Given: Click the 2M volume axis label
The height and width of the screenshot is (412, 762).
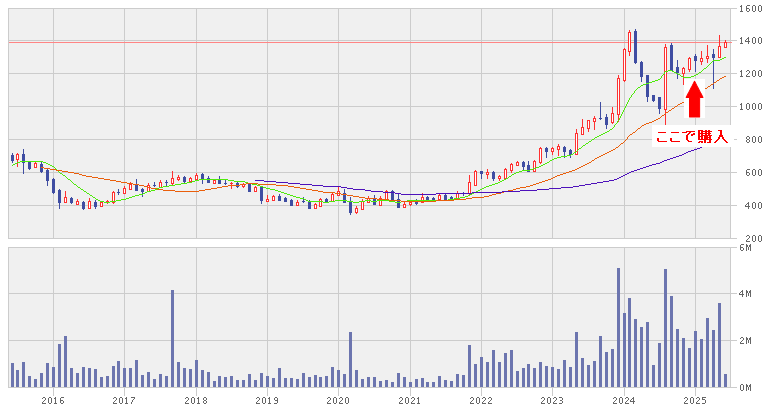Looking at the screenshot, I should point(745,341).
